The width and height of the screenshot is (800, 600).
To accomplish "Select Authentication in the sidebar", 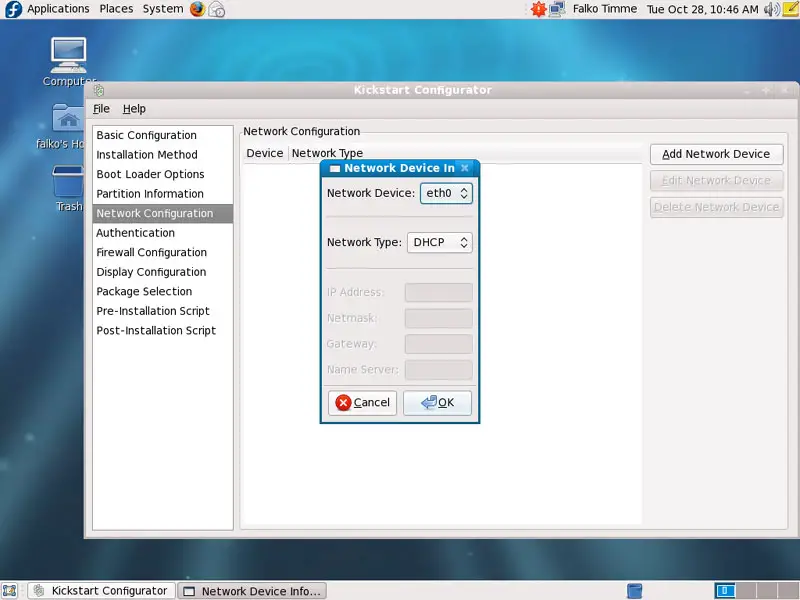I will coord(163,233).
